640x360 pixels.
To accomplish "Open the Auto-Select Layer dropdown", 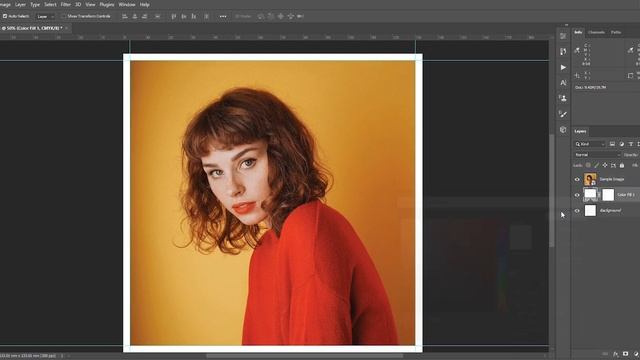I will tap(45, 16).
